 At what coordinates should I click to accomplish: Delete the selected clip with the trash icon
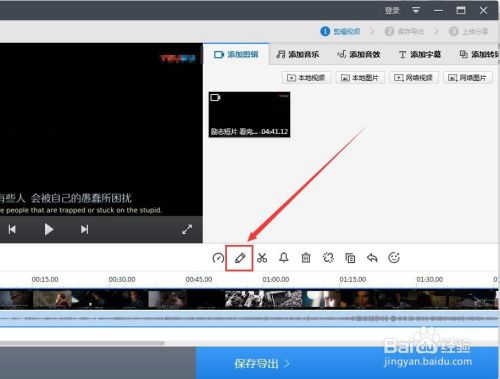point(306,258)
